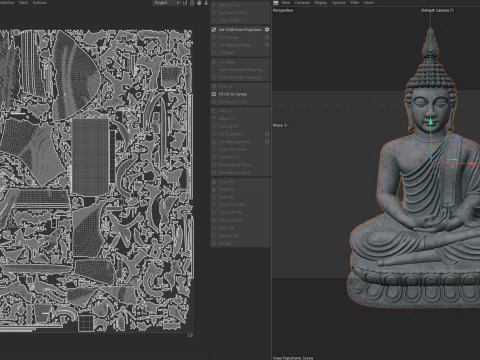Image resolution: width=480 pixels, height=360 pixels.
Task: Click the blue Z axis handle
Action: pos(431,159)
